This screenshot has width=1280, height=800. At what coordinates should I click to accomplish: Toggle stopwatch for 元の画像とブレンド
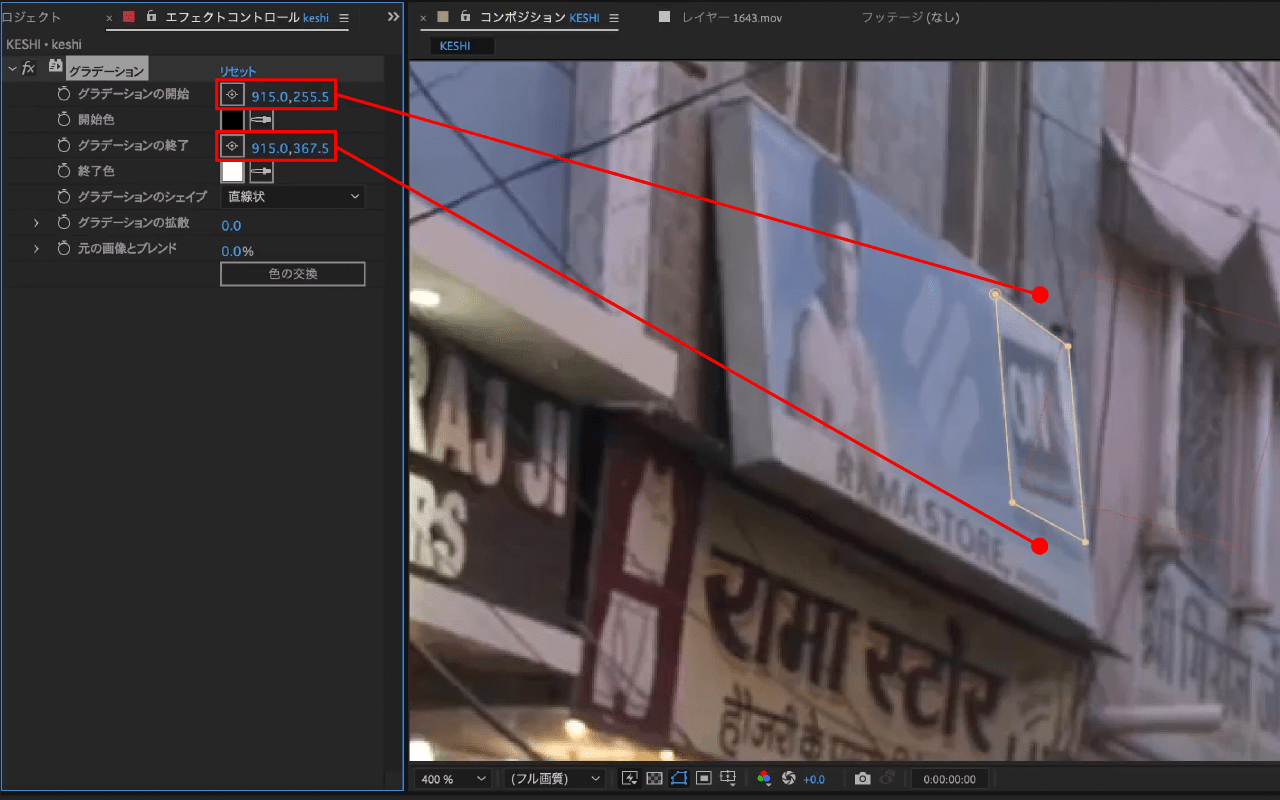coord(64,249)
